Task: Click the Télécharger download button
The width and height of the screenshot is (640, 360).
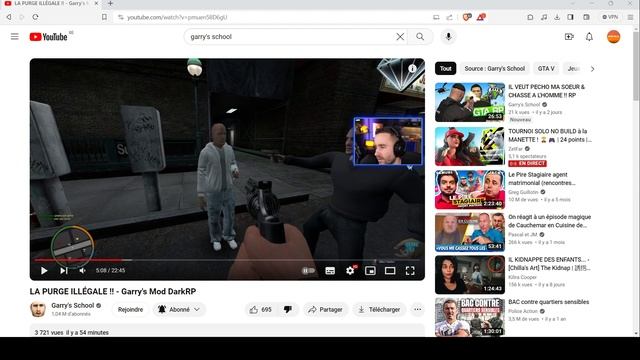Action: click(x=379, y=310)
